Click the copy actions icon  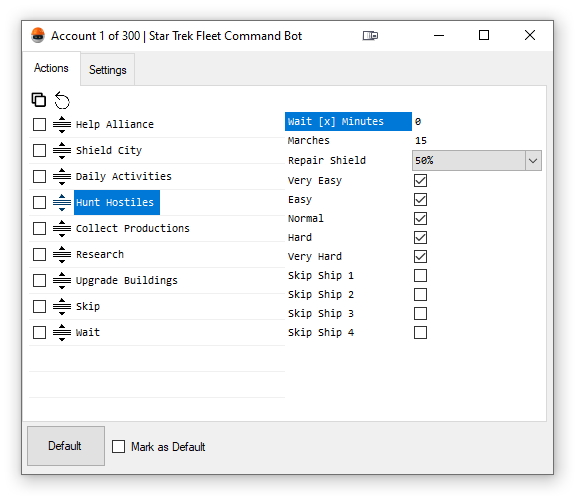coord(39,100)
